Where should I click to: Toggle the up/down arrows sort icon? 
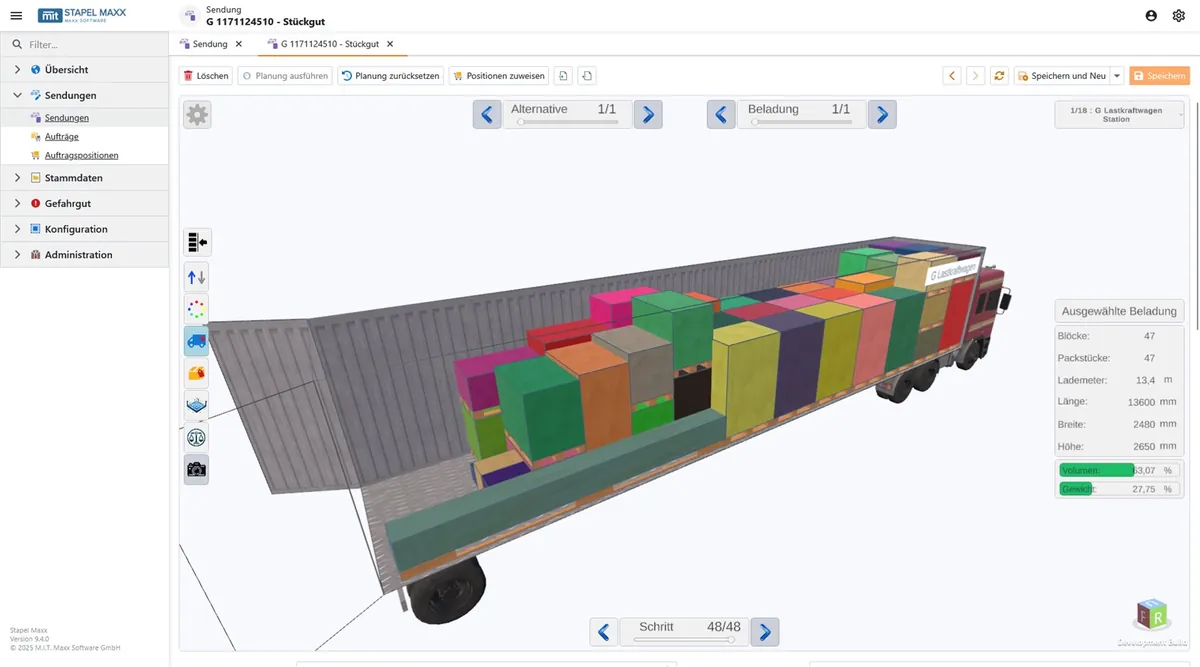[x=197, y=277]
